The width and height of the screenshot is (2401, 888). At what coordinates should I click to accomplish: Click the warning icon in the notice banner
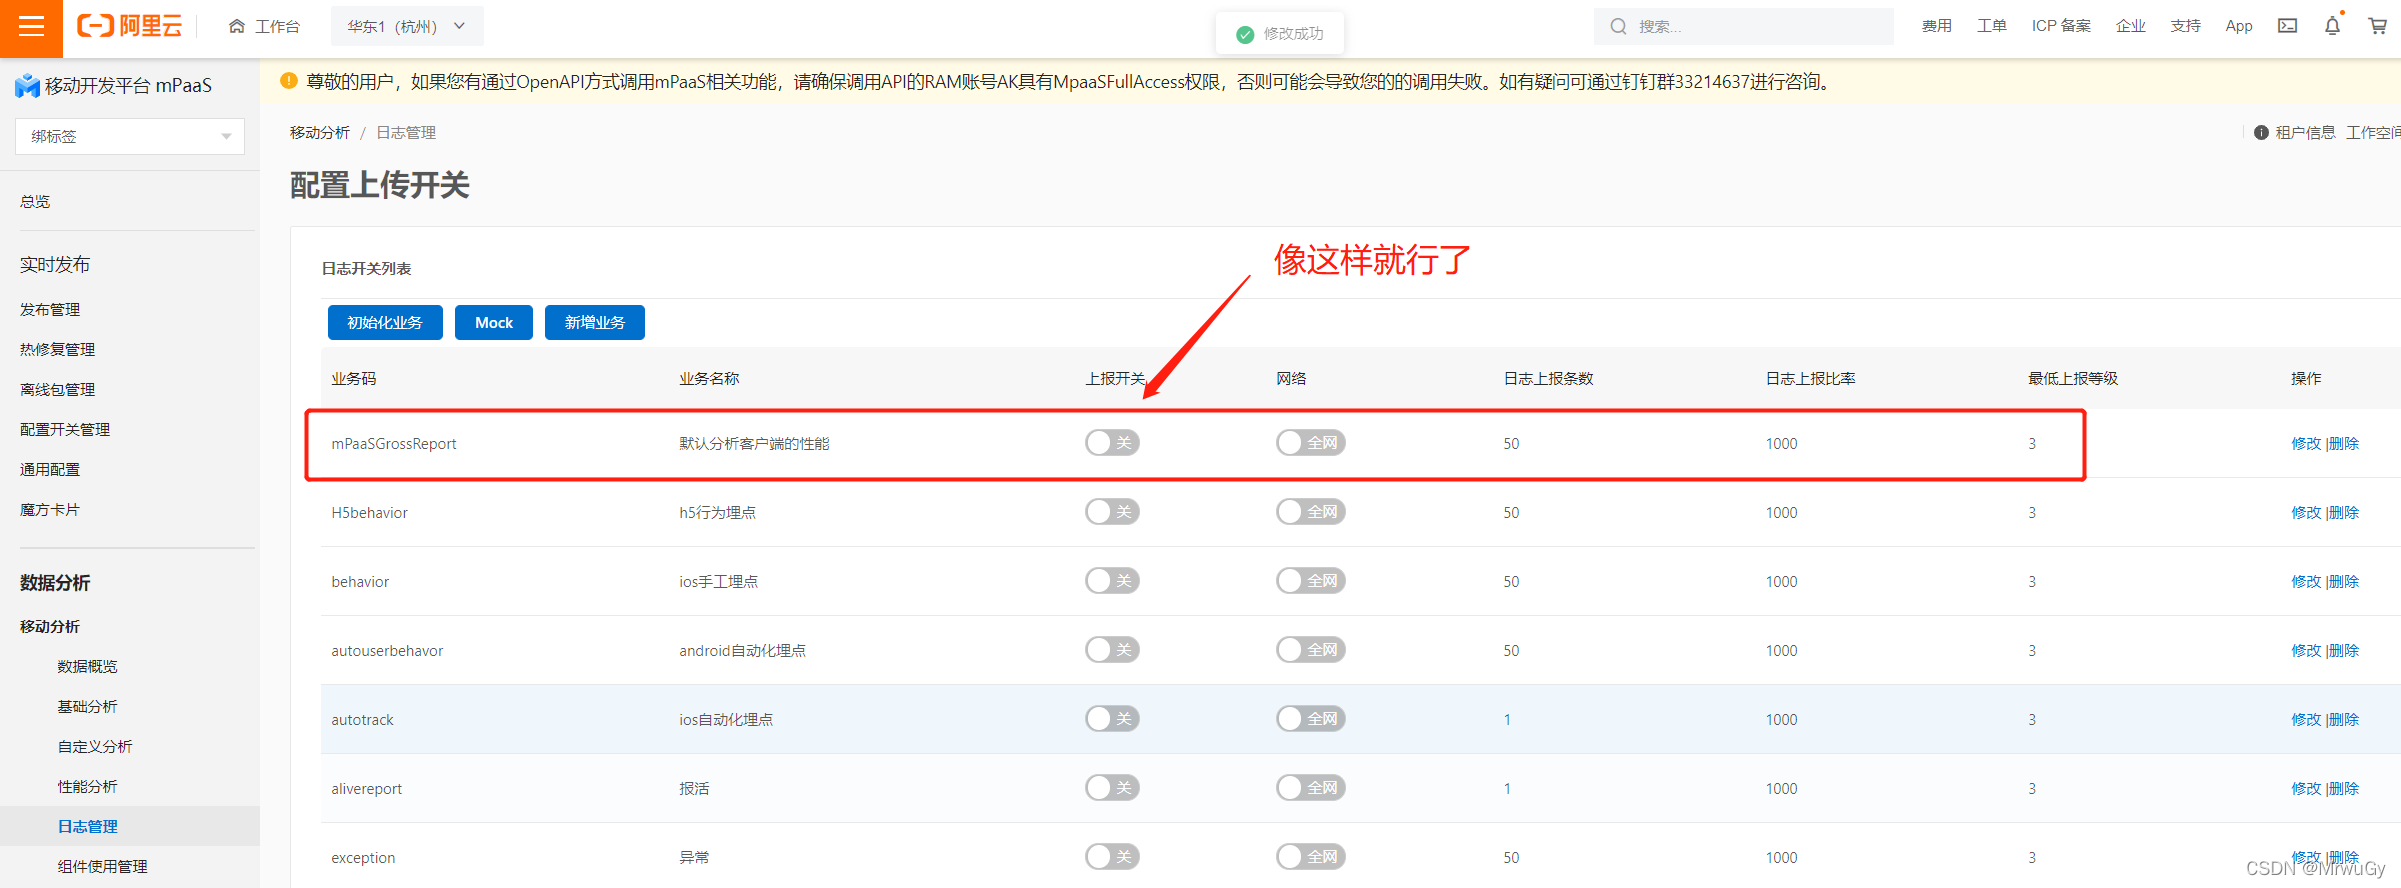coord(288,81)
